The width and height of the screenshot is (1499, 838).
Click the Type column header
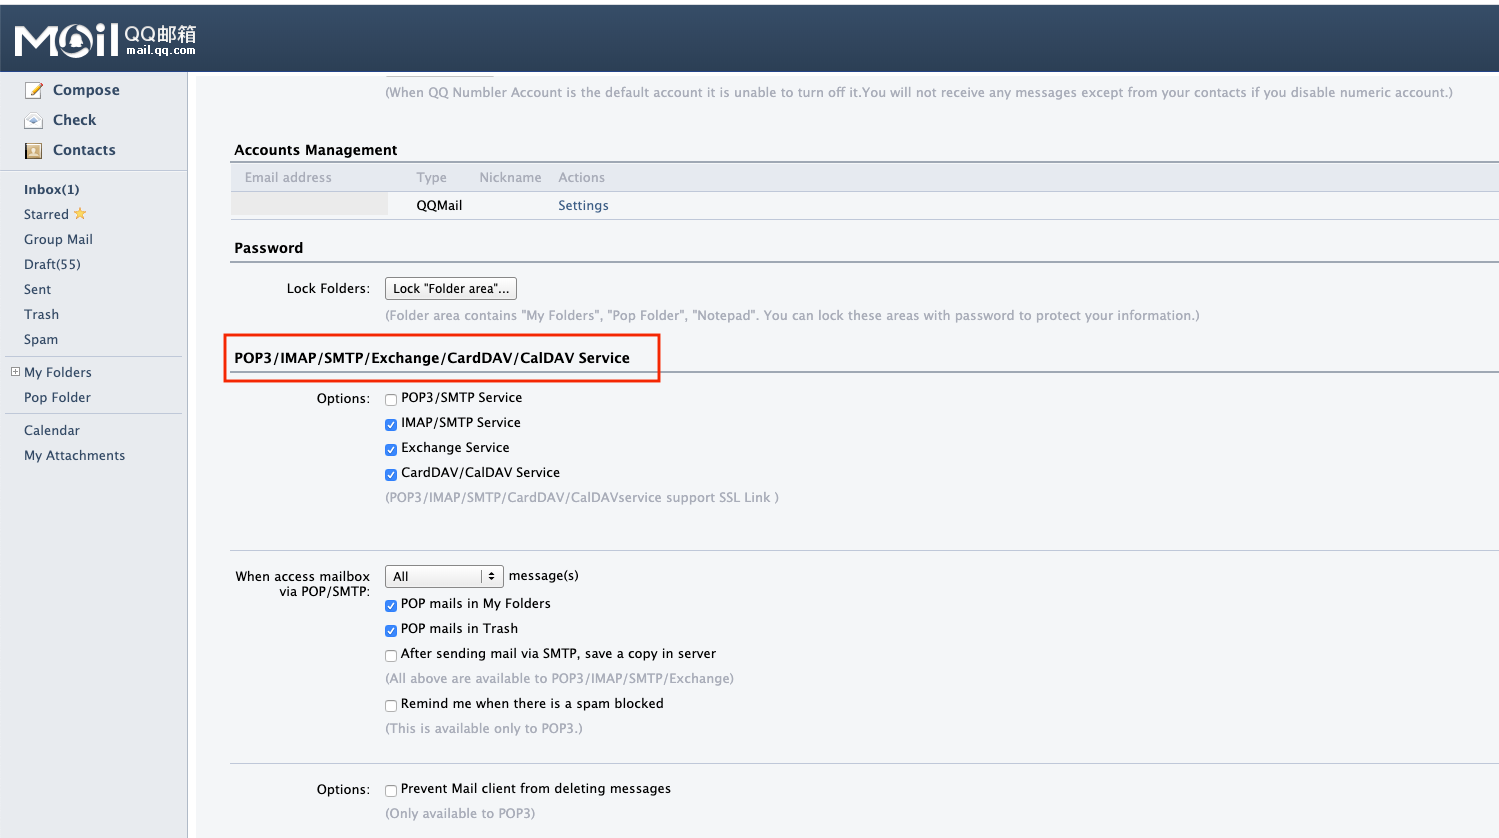(x=432, y=177)
